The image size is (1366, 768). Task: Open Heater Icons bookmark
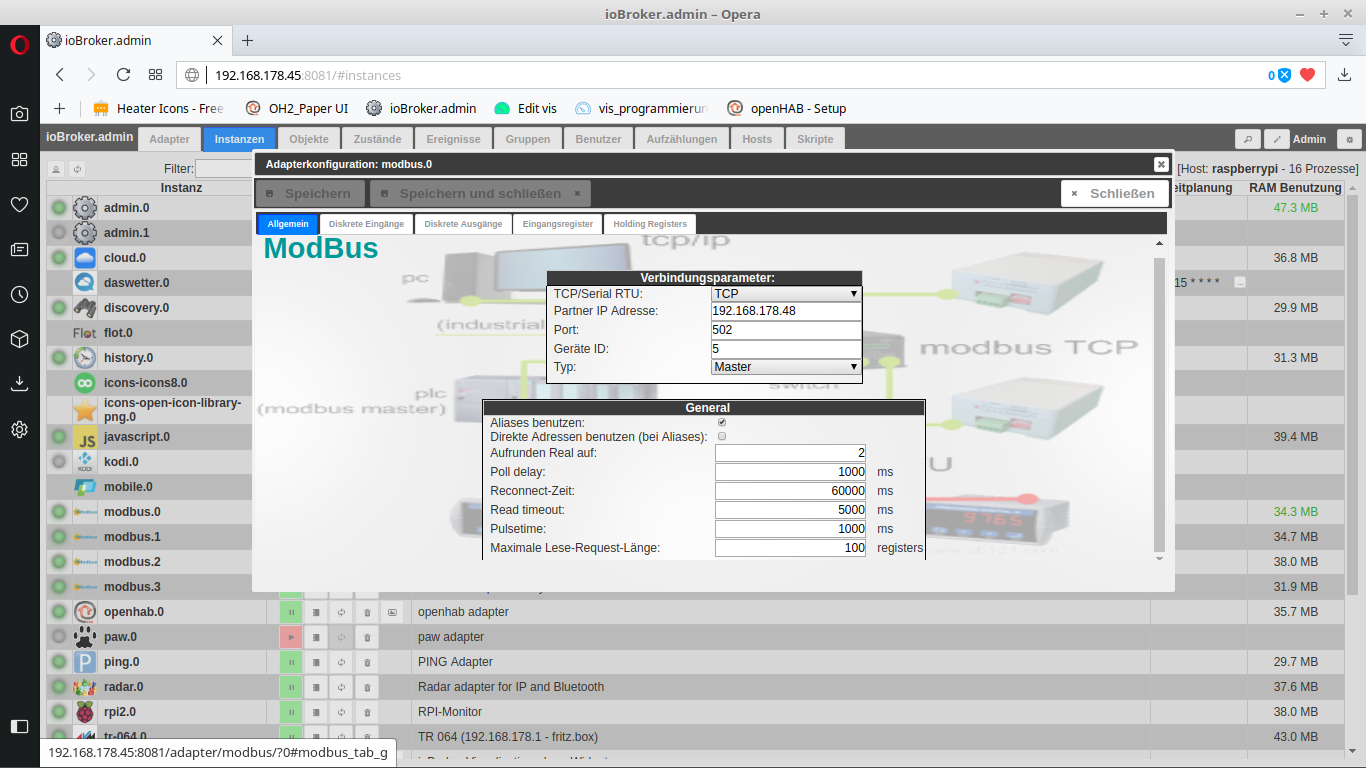click(x=159, y=108)
